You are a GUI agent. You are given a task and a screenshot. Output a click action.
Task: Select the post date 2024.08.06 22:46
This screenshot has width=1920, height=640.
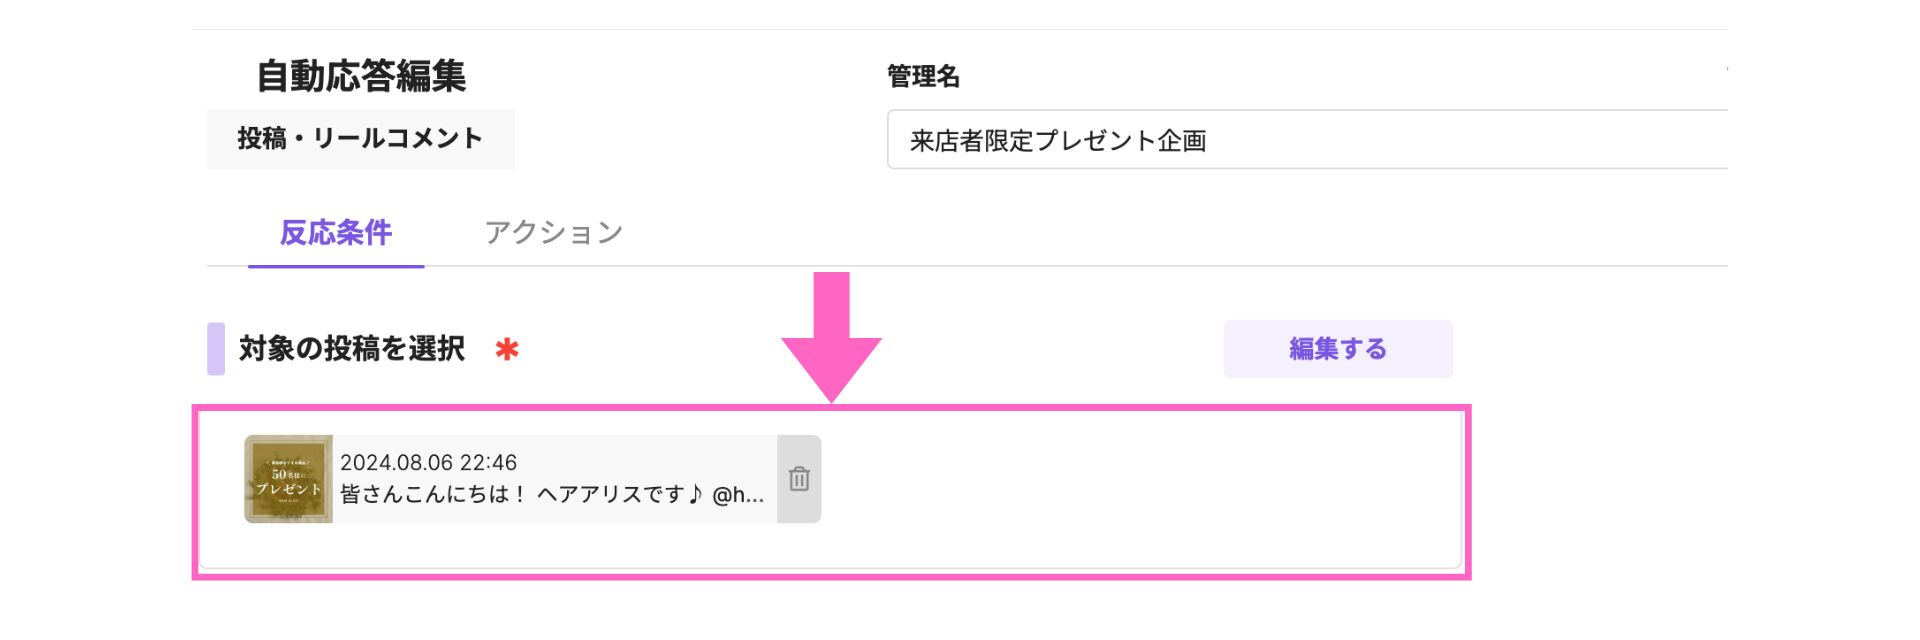pyautogui.click(x=428, y=463)
